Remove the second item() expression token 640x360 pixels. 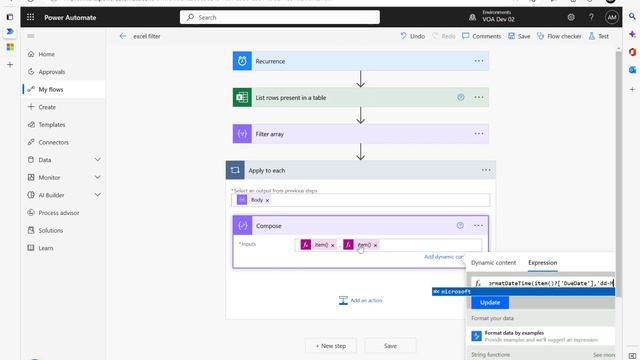tap(376, 245)
